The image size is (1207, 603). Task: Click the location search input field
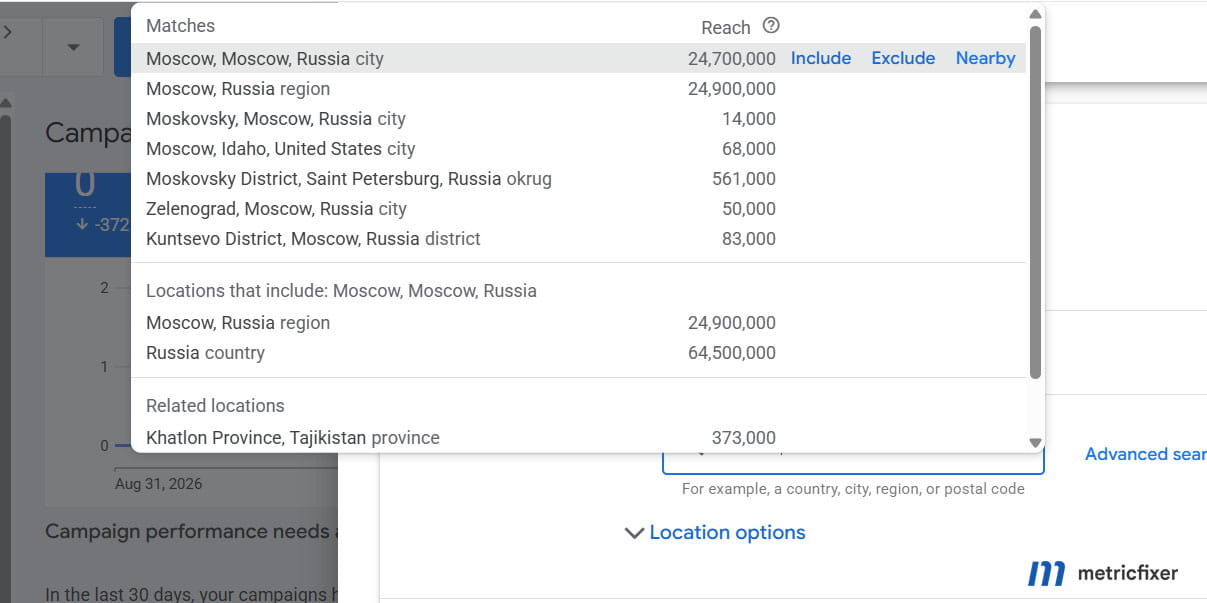pos(853,462)
